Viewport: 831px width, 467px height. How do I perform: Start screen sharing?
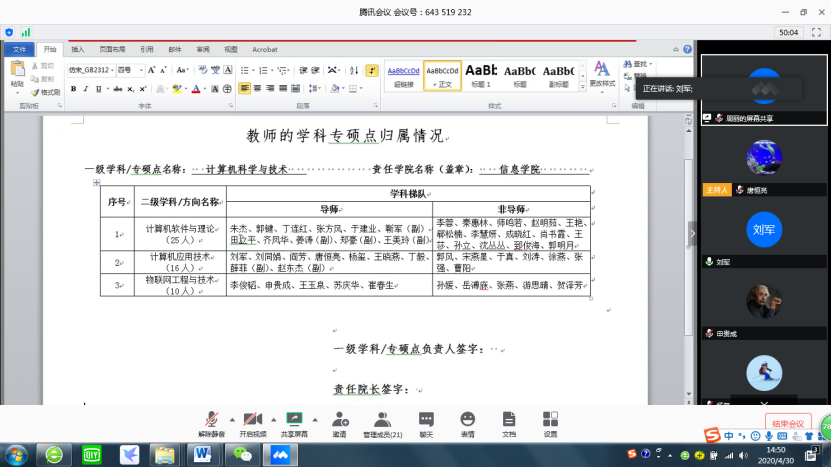295,421
